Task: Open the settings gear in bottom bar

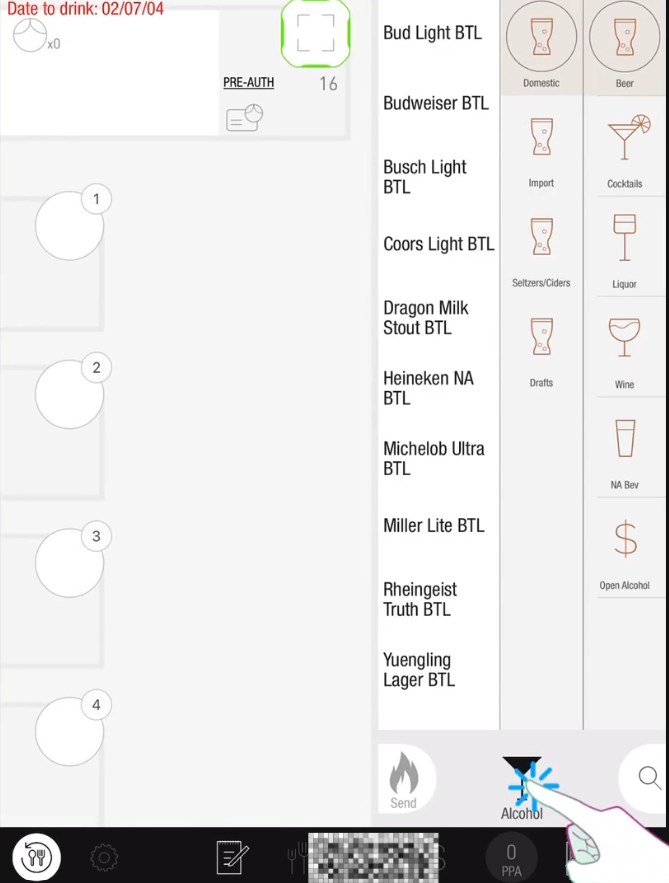Action: [104, 857]
